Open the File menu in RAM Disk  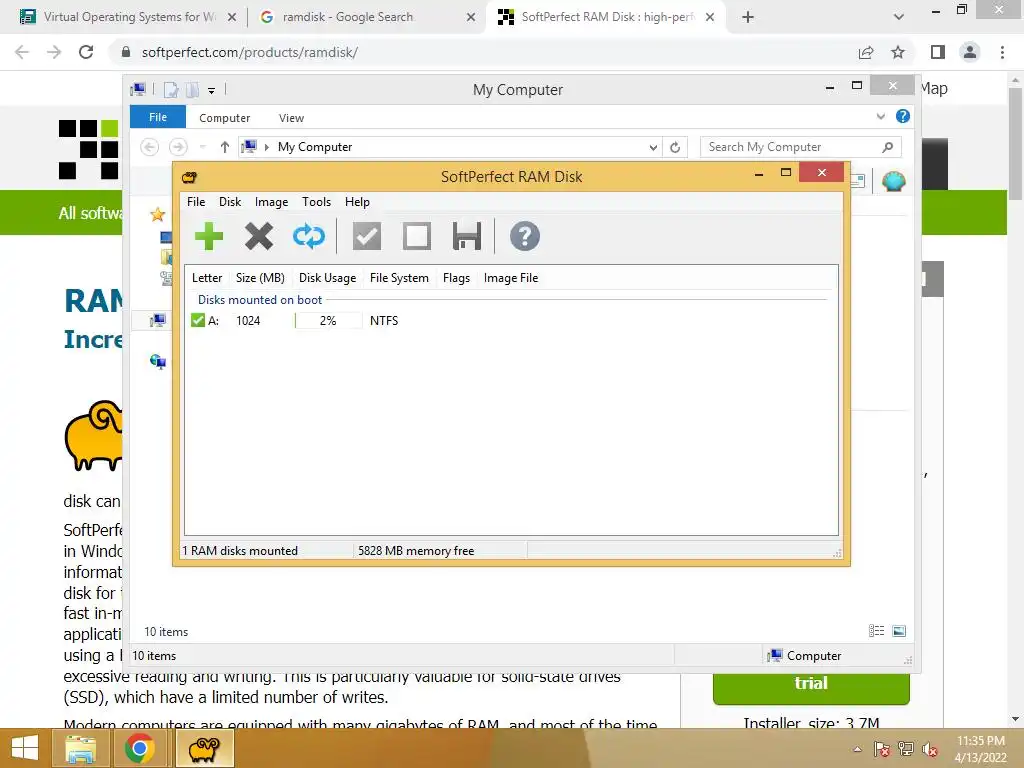point(196,202)
